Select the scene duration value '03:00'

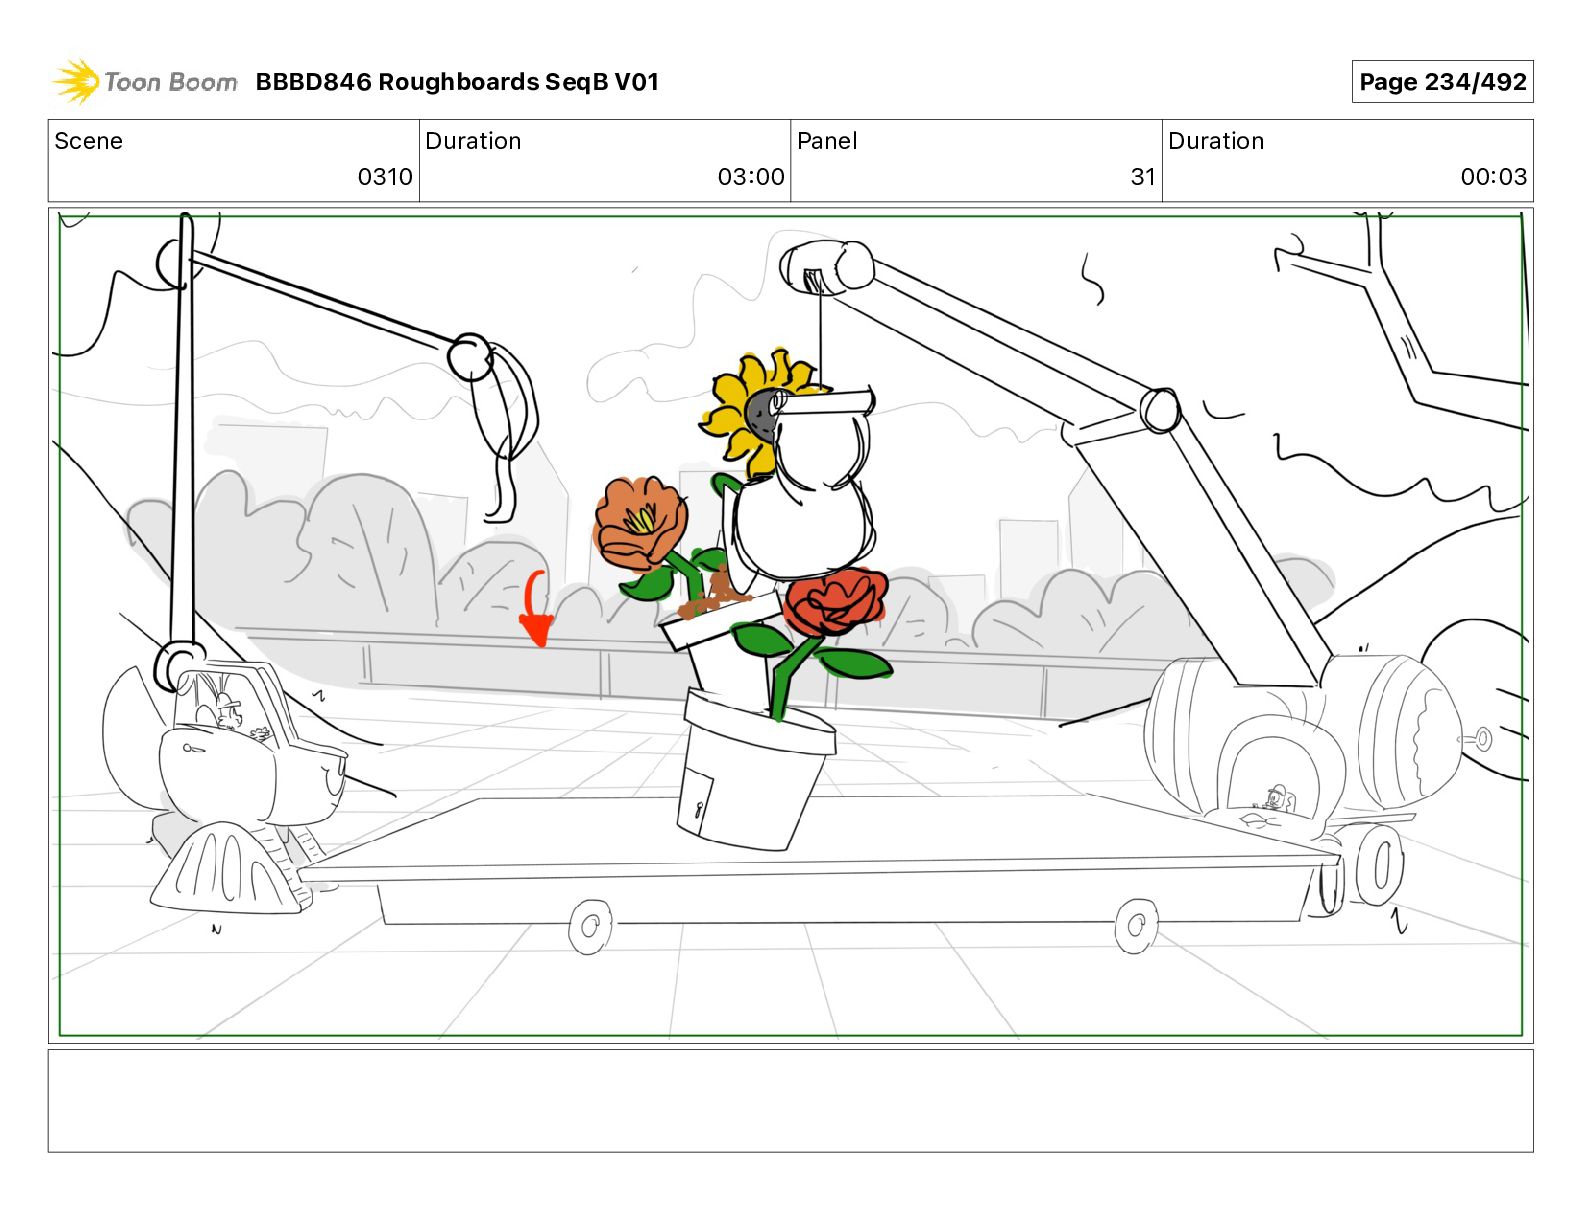point(751,177)
